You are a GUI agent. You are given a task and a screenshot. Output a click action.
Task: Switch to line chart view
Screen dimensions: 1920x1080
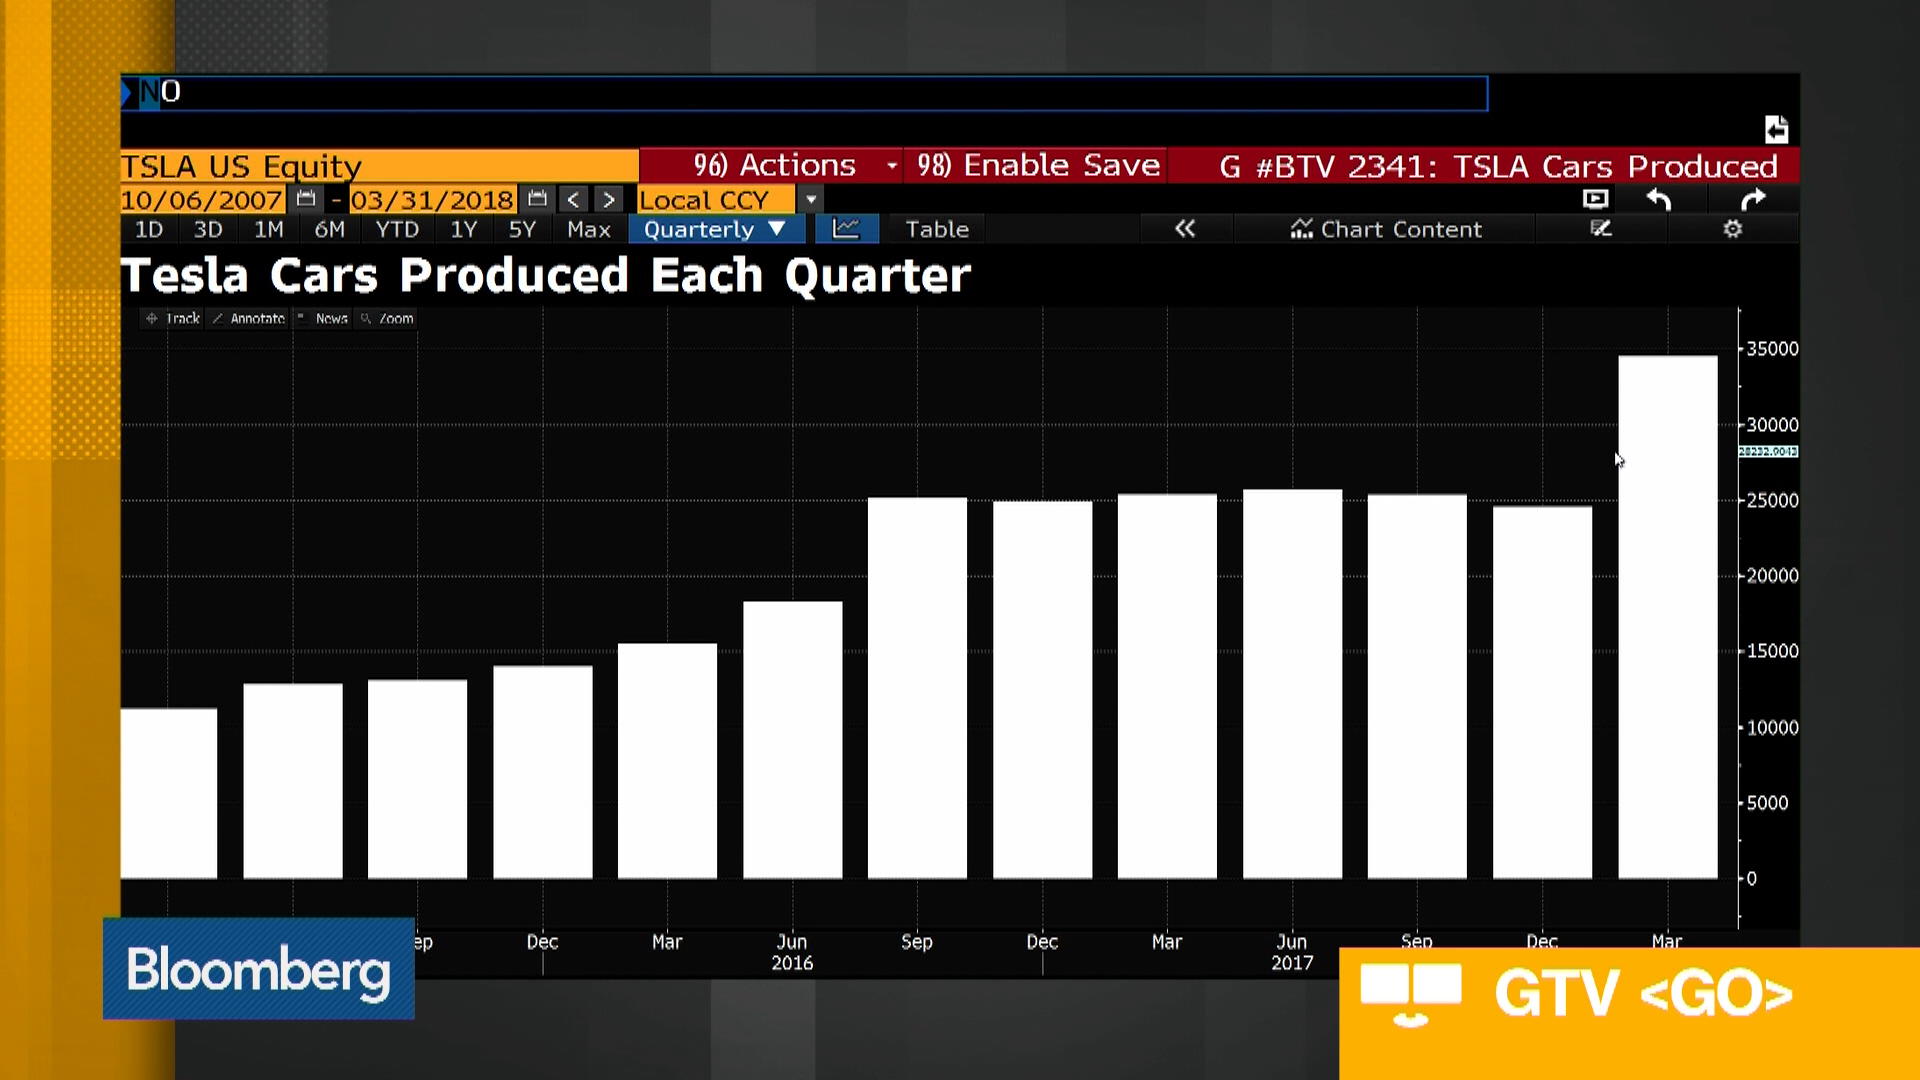click(846, 229)
